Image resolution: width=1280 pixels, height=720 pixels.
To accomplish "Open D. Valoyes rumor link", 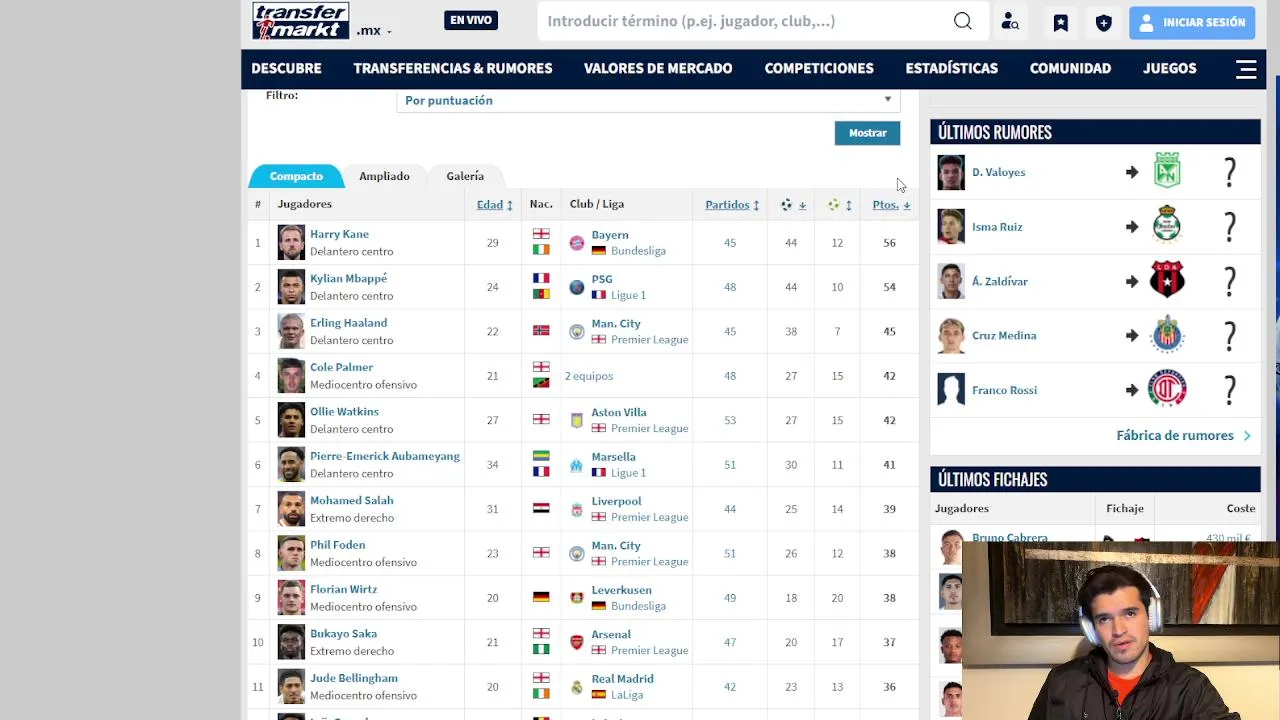I will [x=998, y=172].
